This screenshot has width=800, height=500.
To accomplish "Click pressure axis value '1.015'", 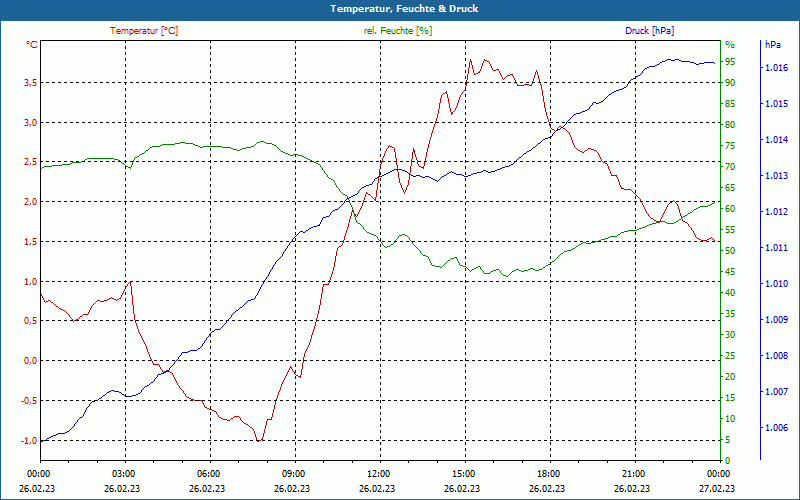I will click(777, 104).
